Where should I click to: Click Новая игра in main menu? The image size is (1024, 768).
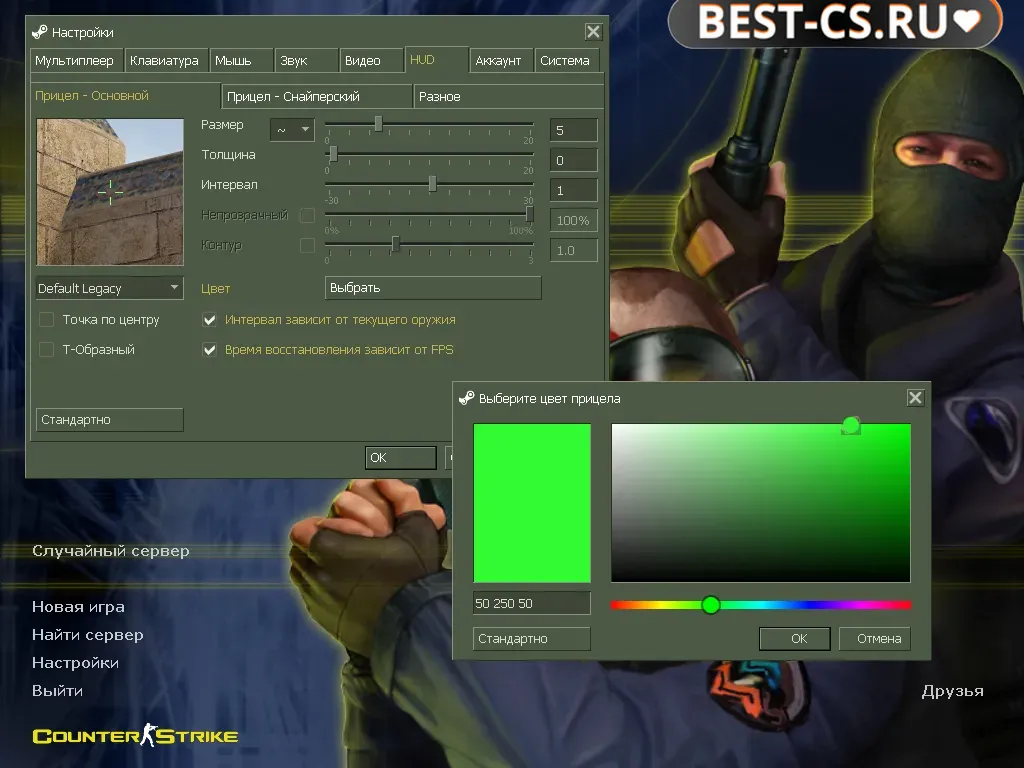[x=78, y=607]
